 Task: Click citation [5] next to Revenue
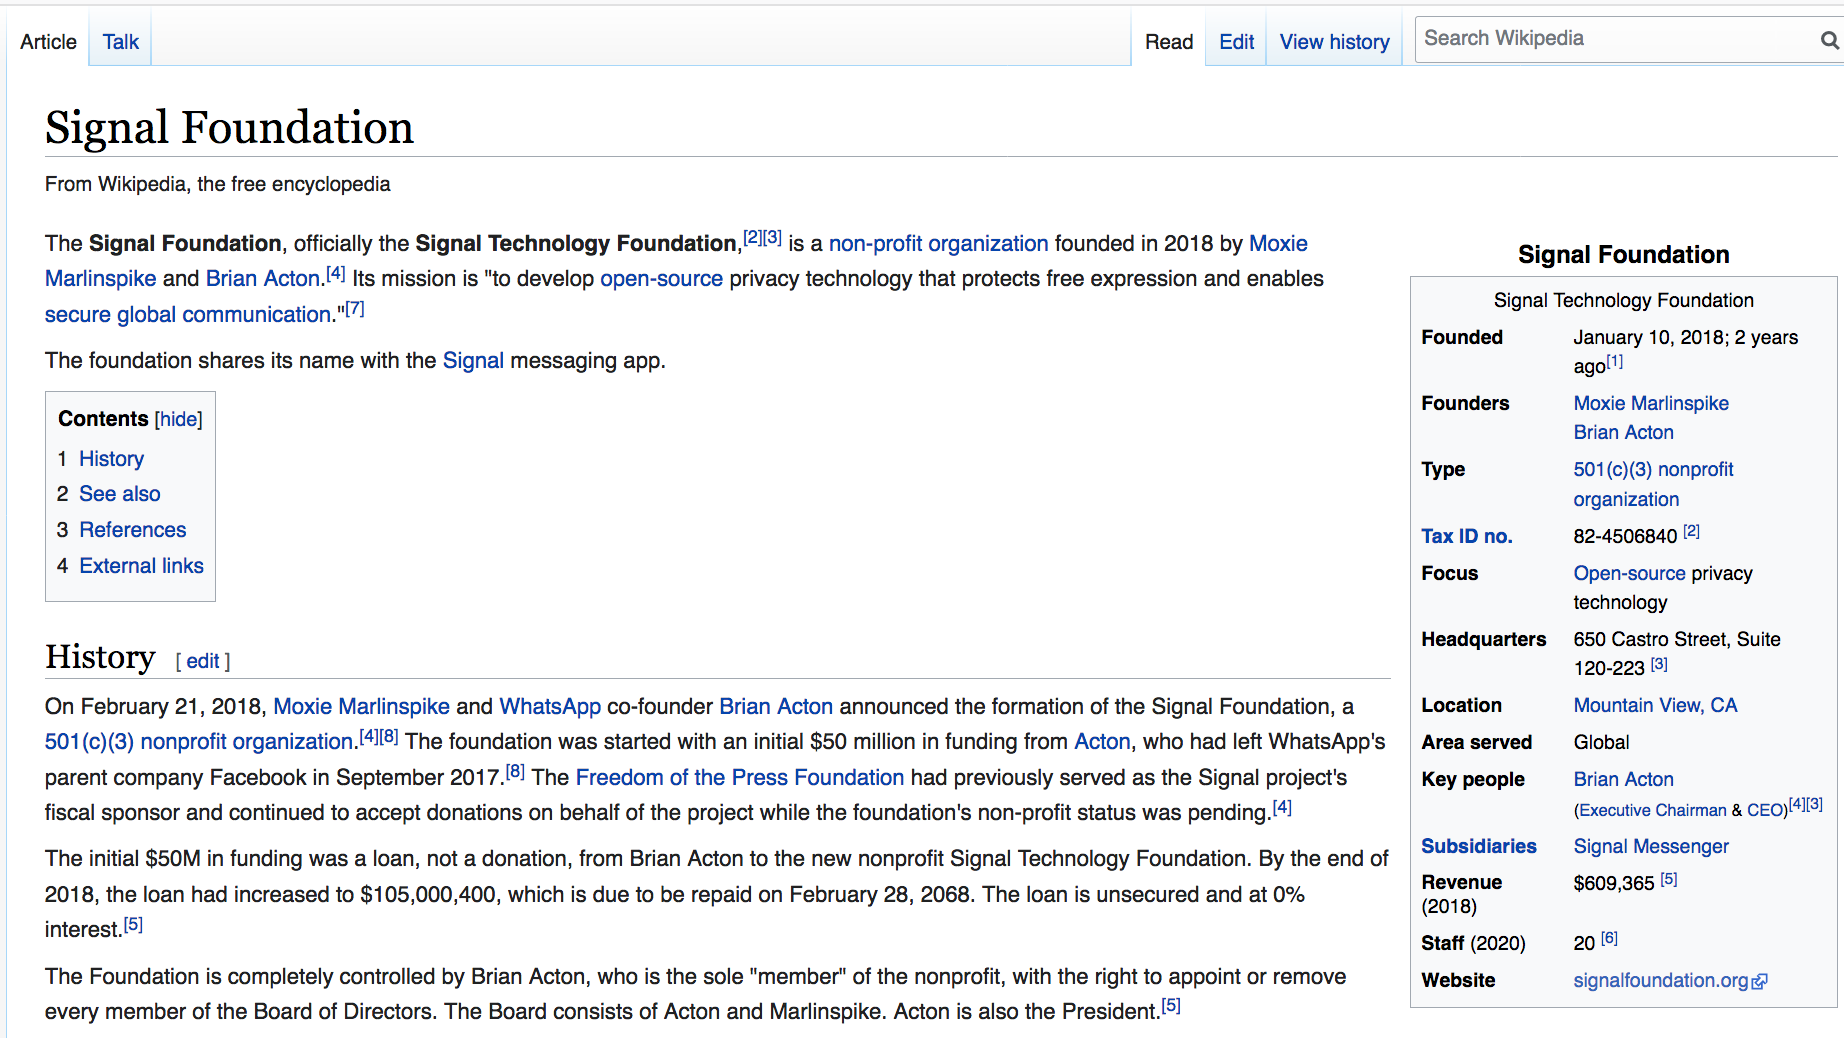coord(1669,879)
